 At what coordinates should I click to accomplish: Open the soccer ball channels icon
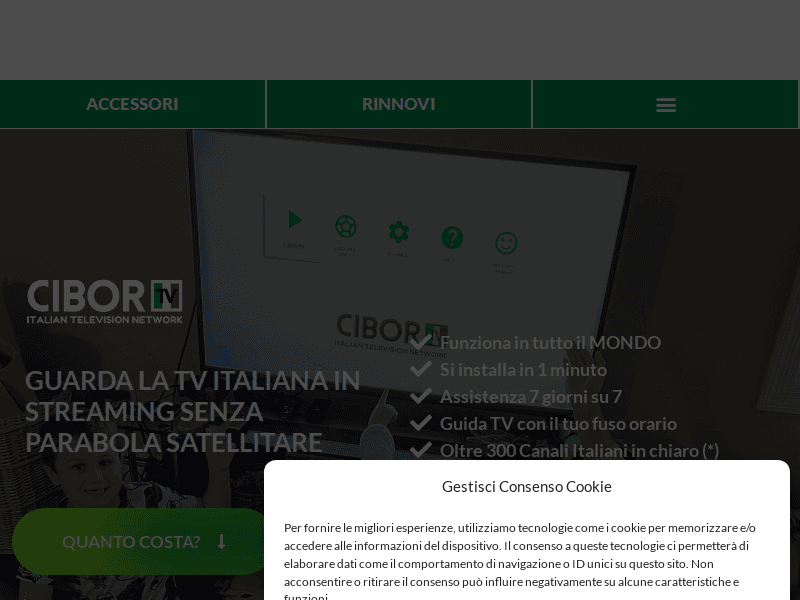point(346,226)
